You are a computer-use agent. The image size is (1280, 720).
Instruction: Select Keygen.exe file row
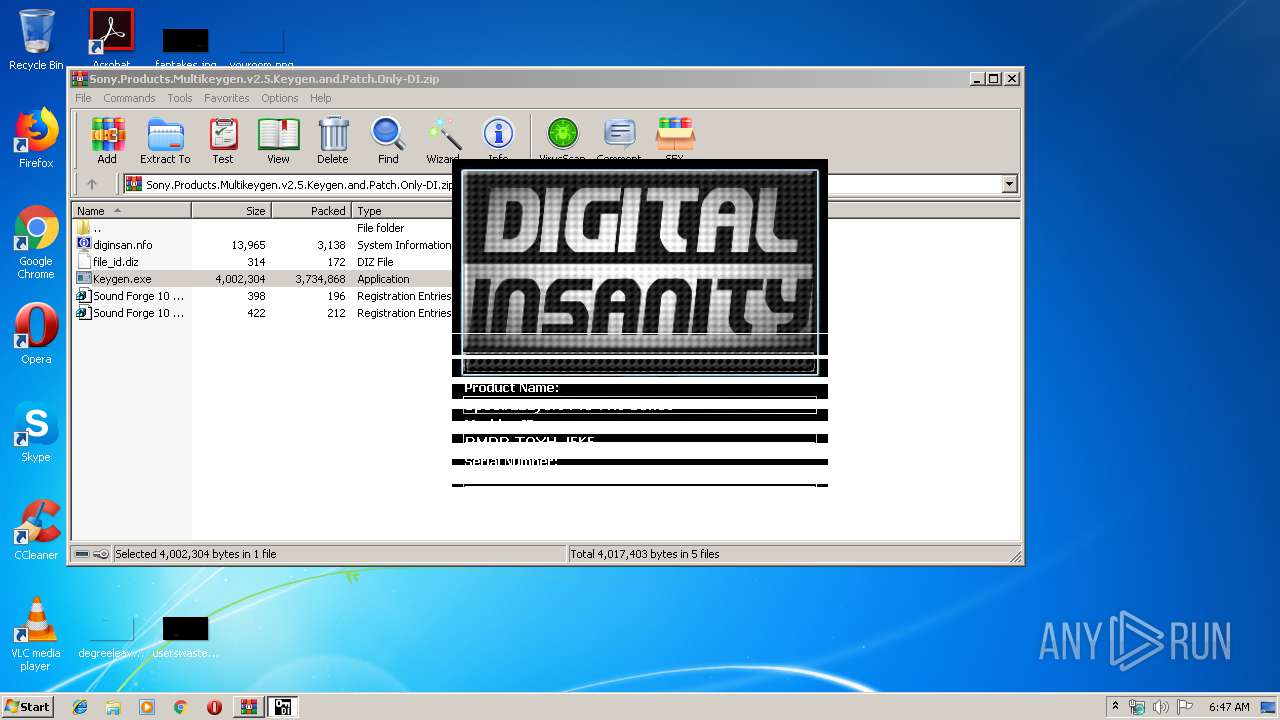[262, 279]
